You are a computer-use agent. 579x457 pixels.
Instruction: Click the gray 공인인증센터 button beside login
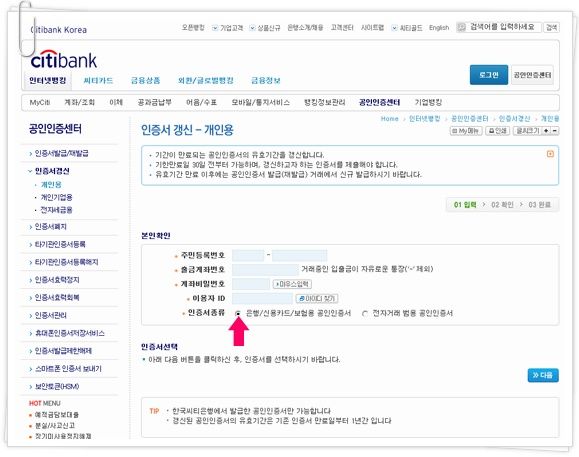point(532,75)
